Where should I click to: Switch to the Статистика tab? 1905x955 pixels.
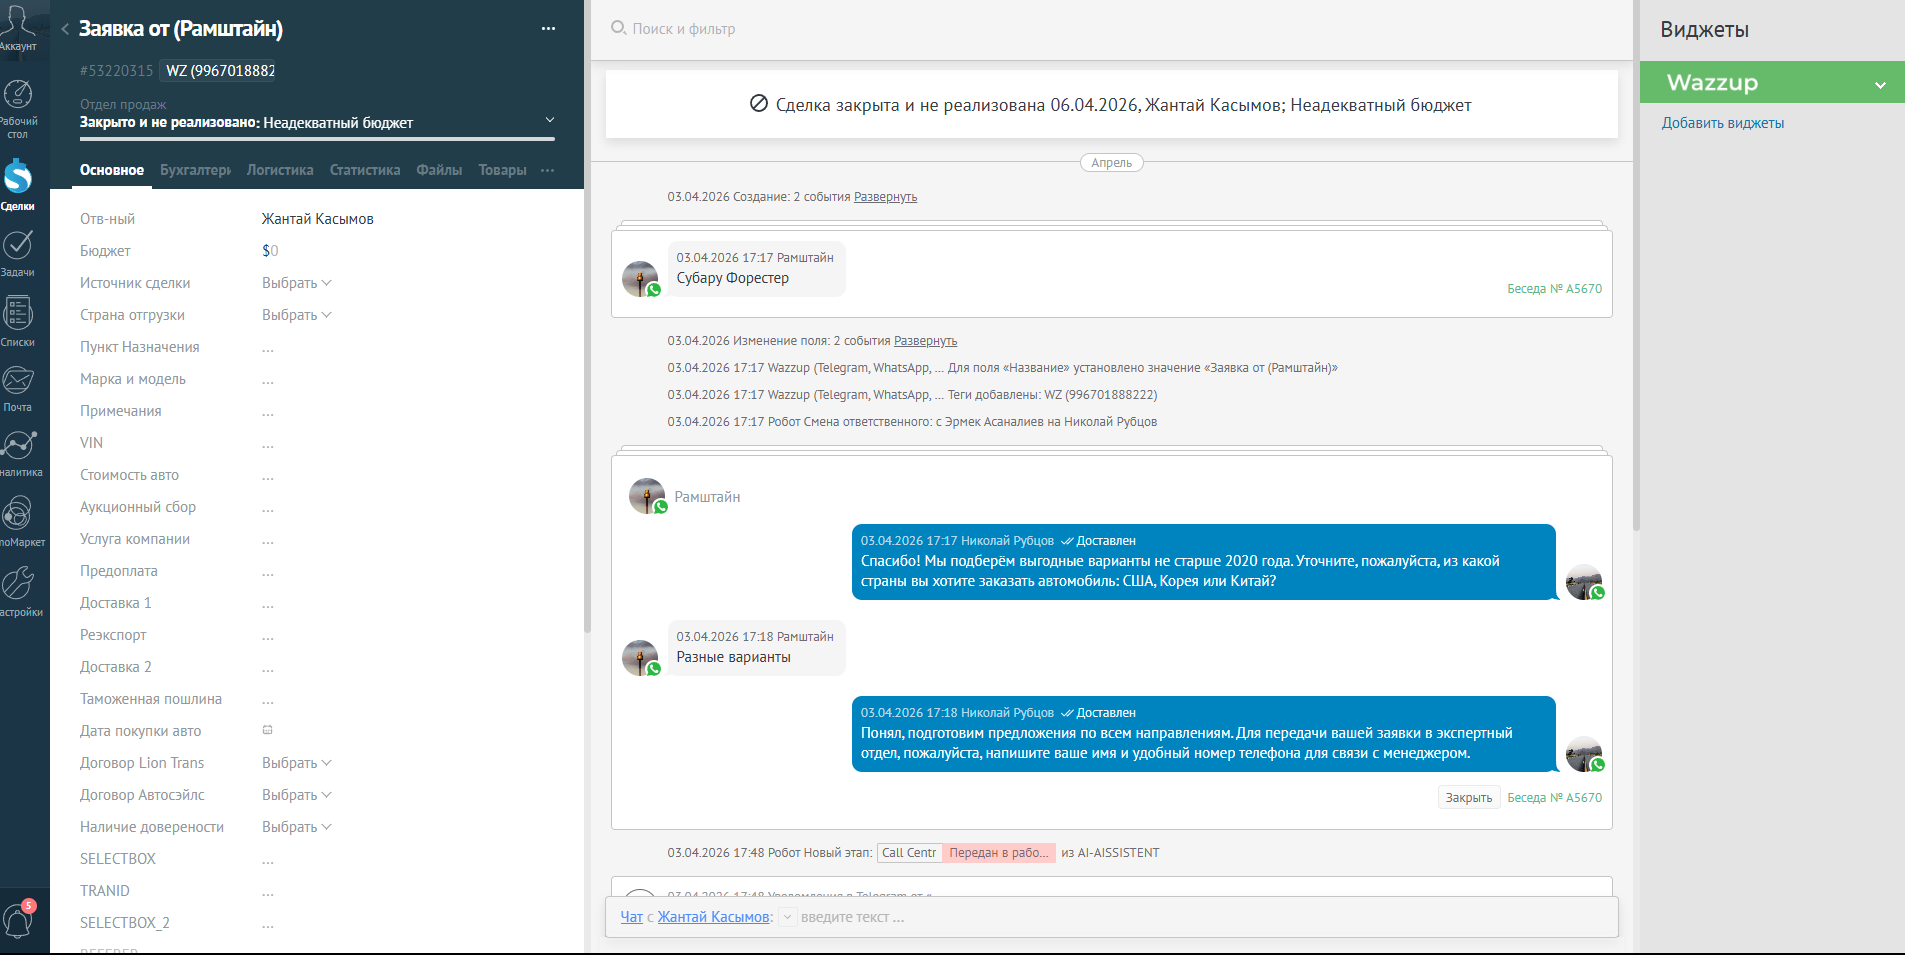pyautogui.click(x=365, y=170)
